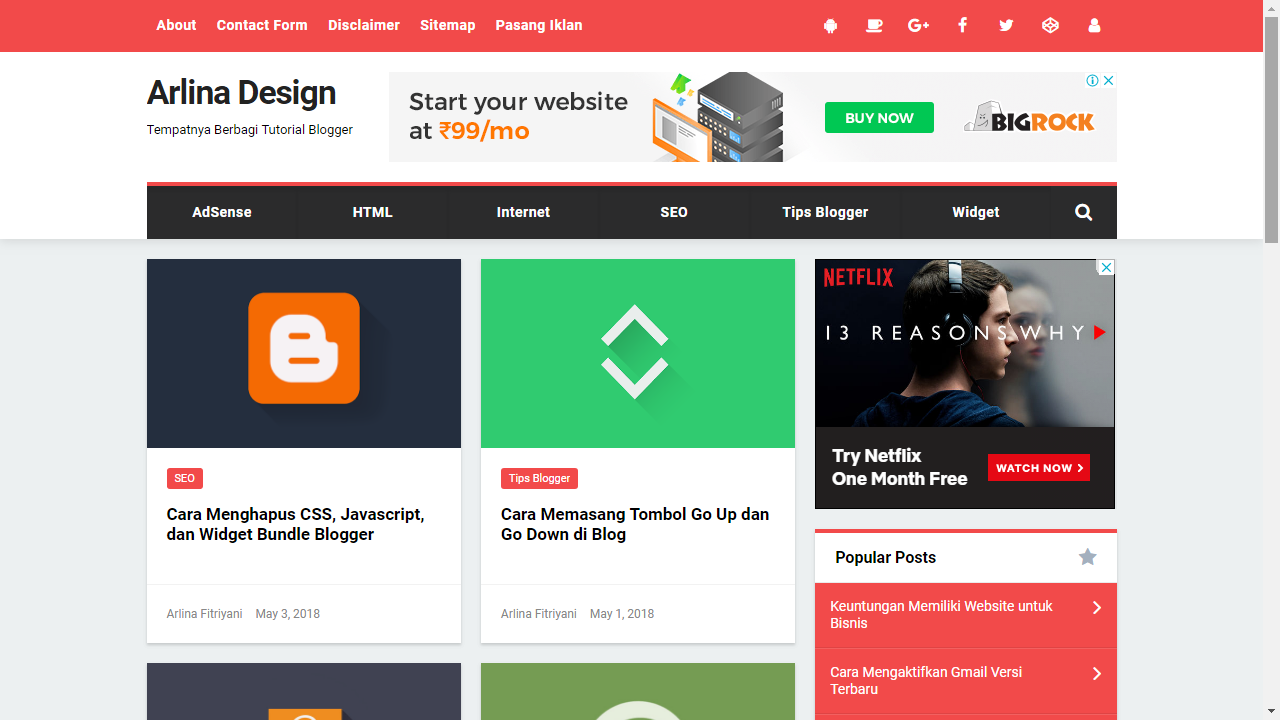The height and width of the screenshot is (720, 1280).
Task: Open Pasang Iklan page
Action: click(x=539, y=25)
